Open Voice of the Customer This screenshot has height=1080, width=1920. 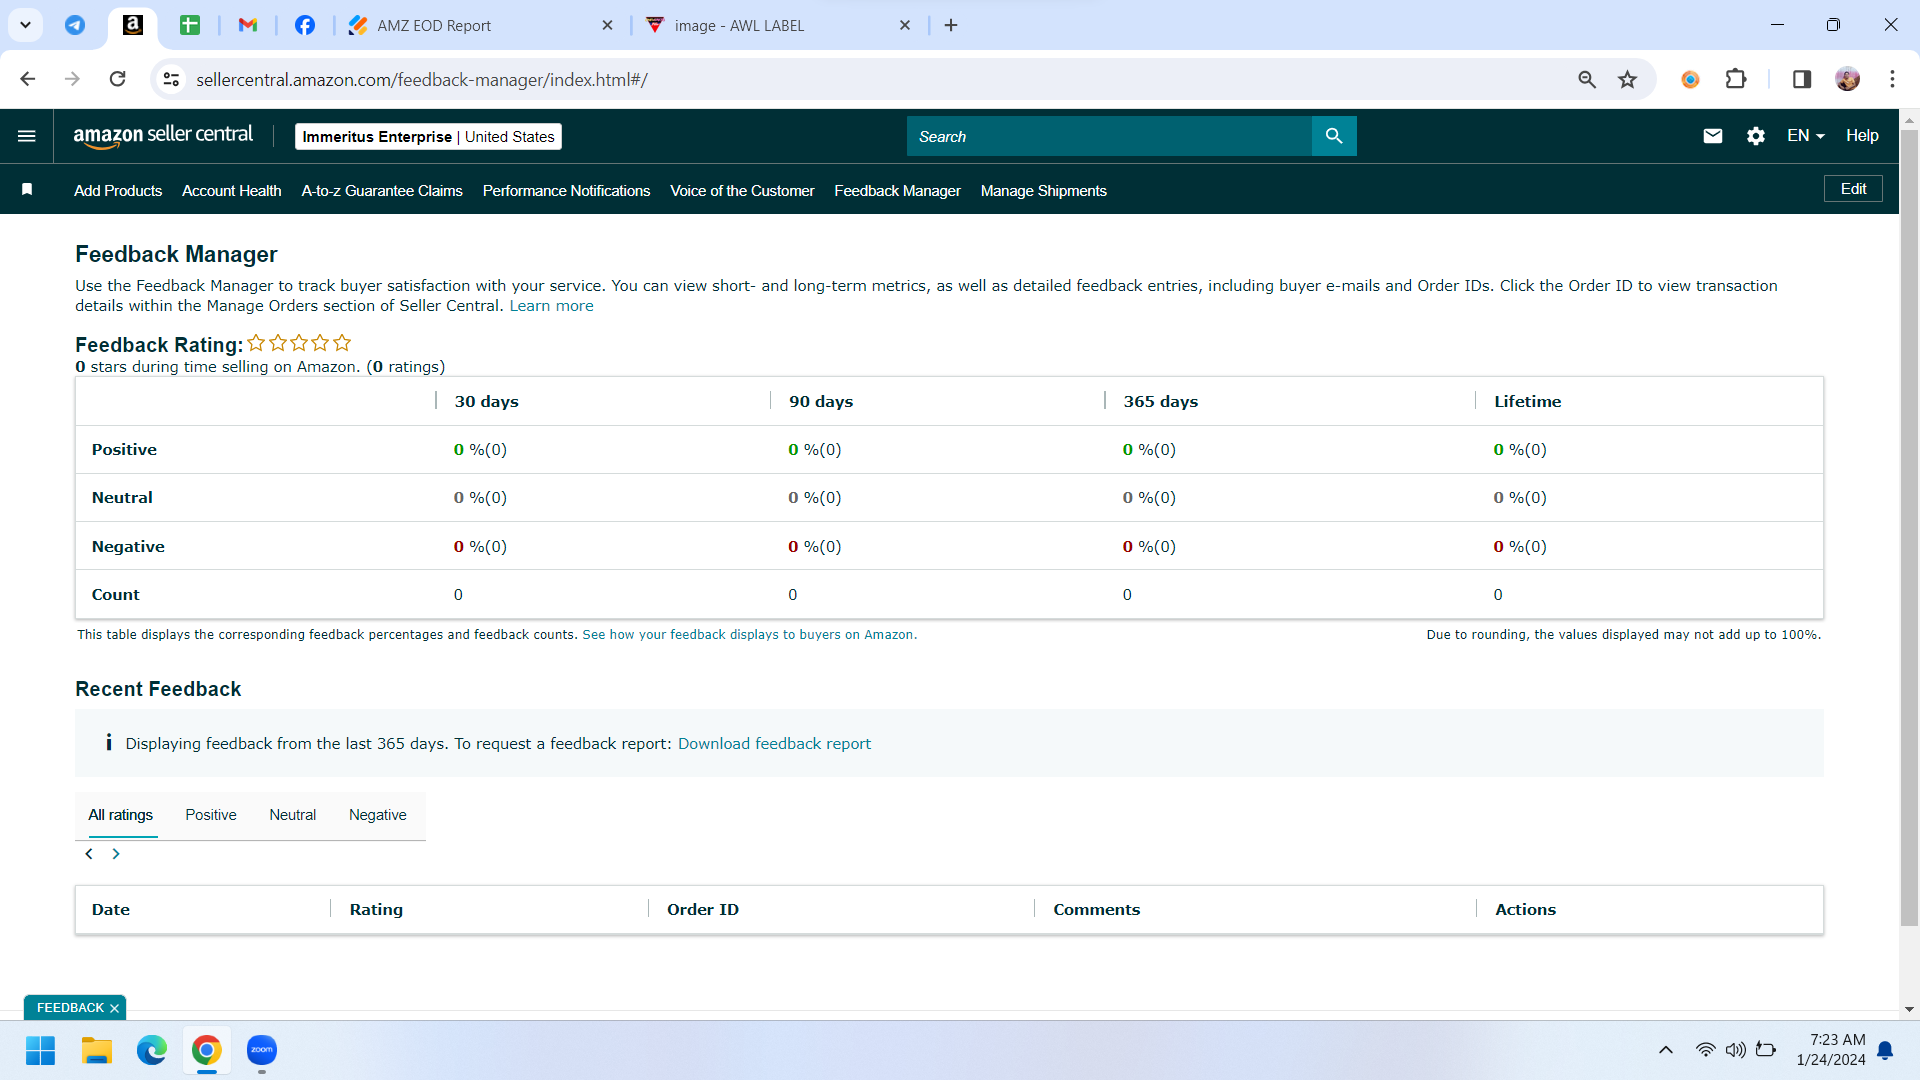click(742, 190)
